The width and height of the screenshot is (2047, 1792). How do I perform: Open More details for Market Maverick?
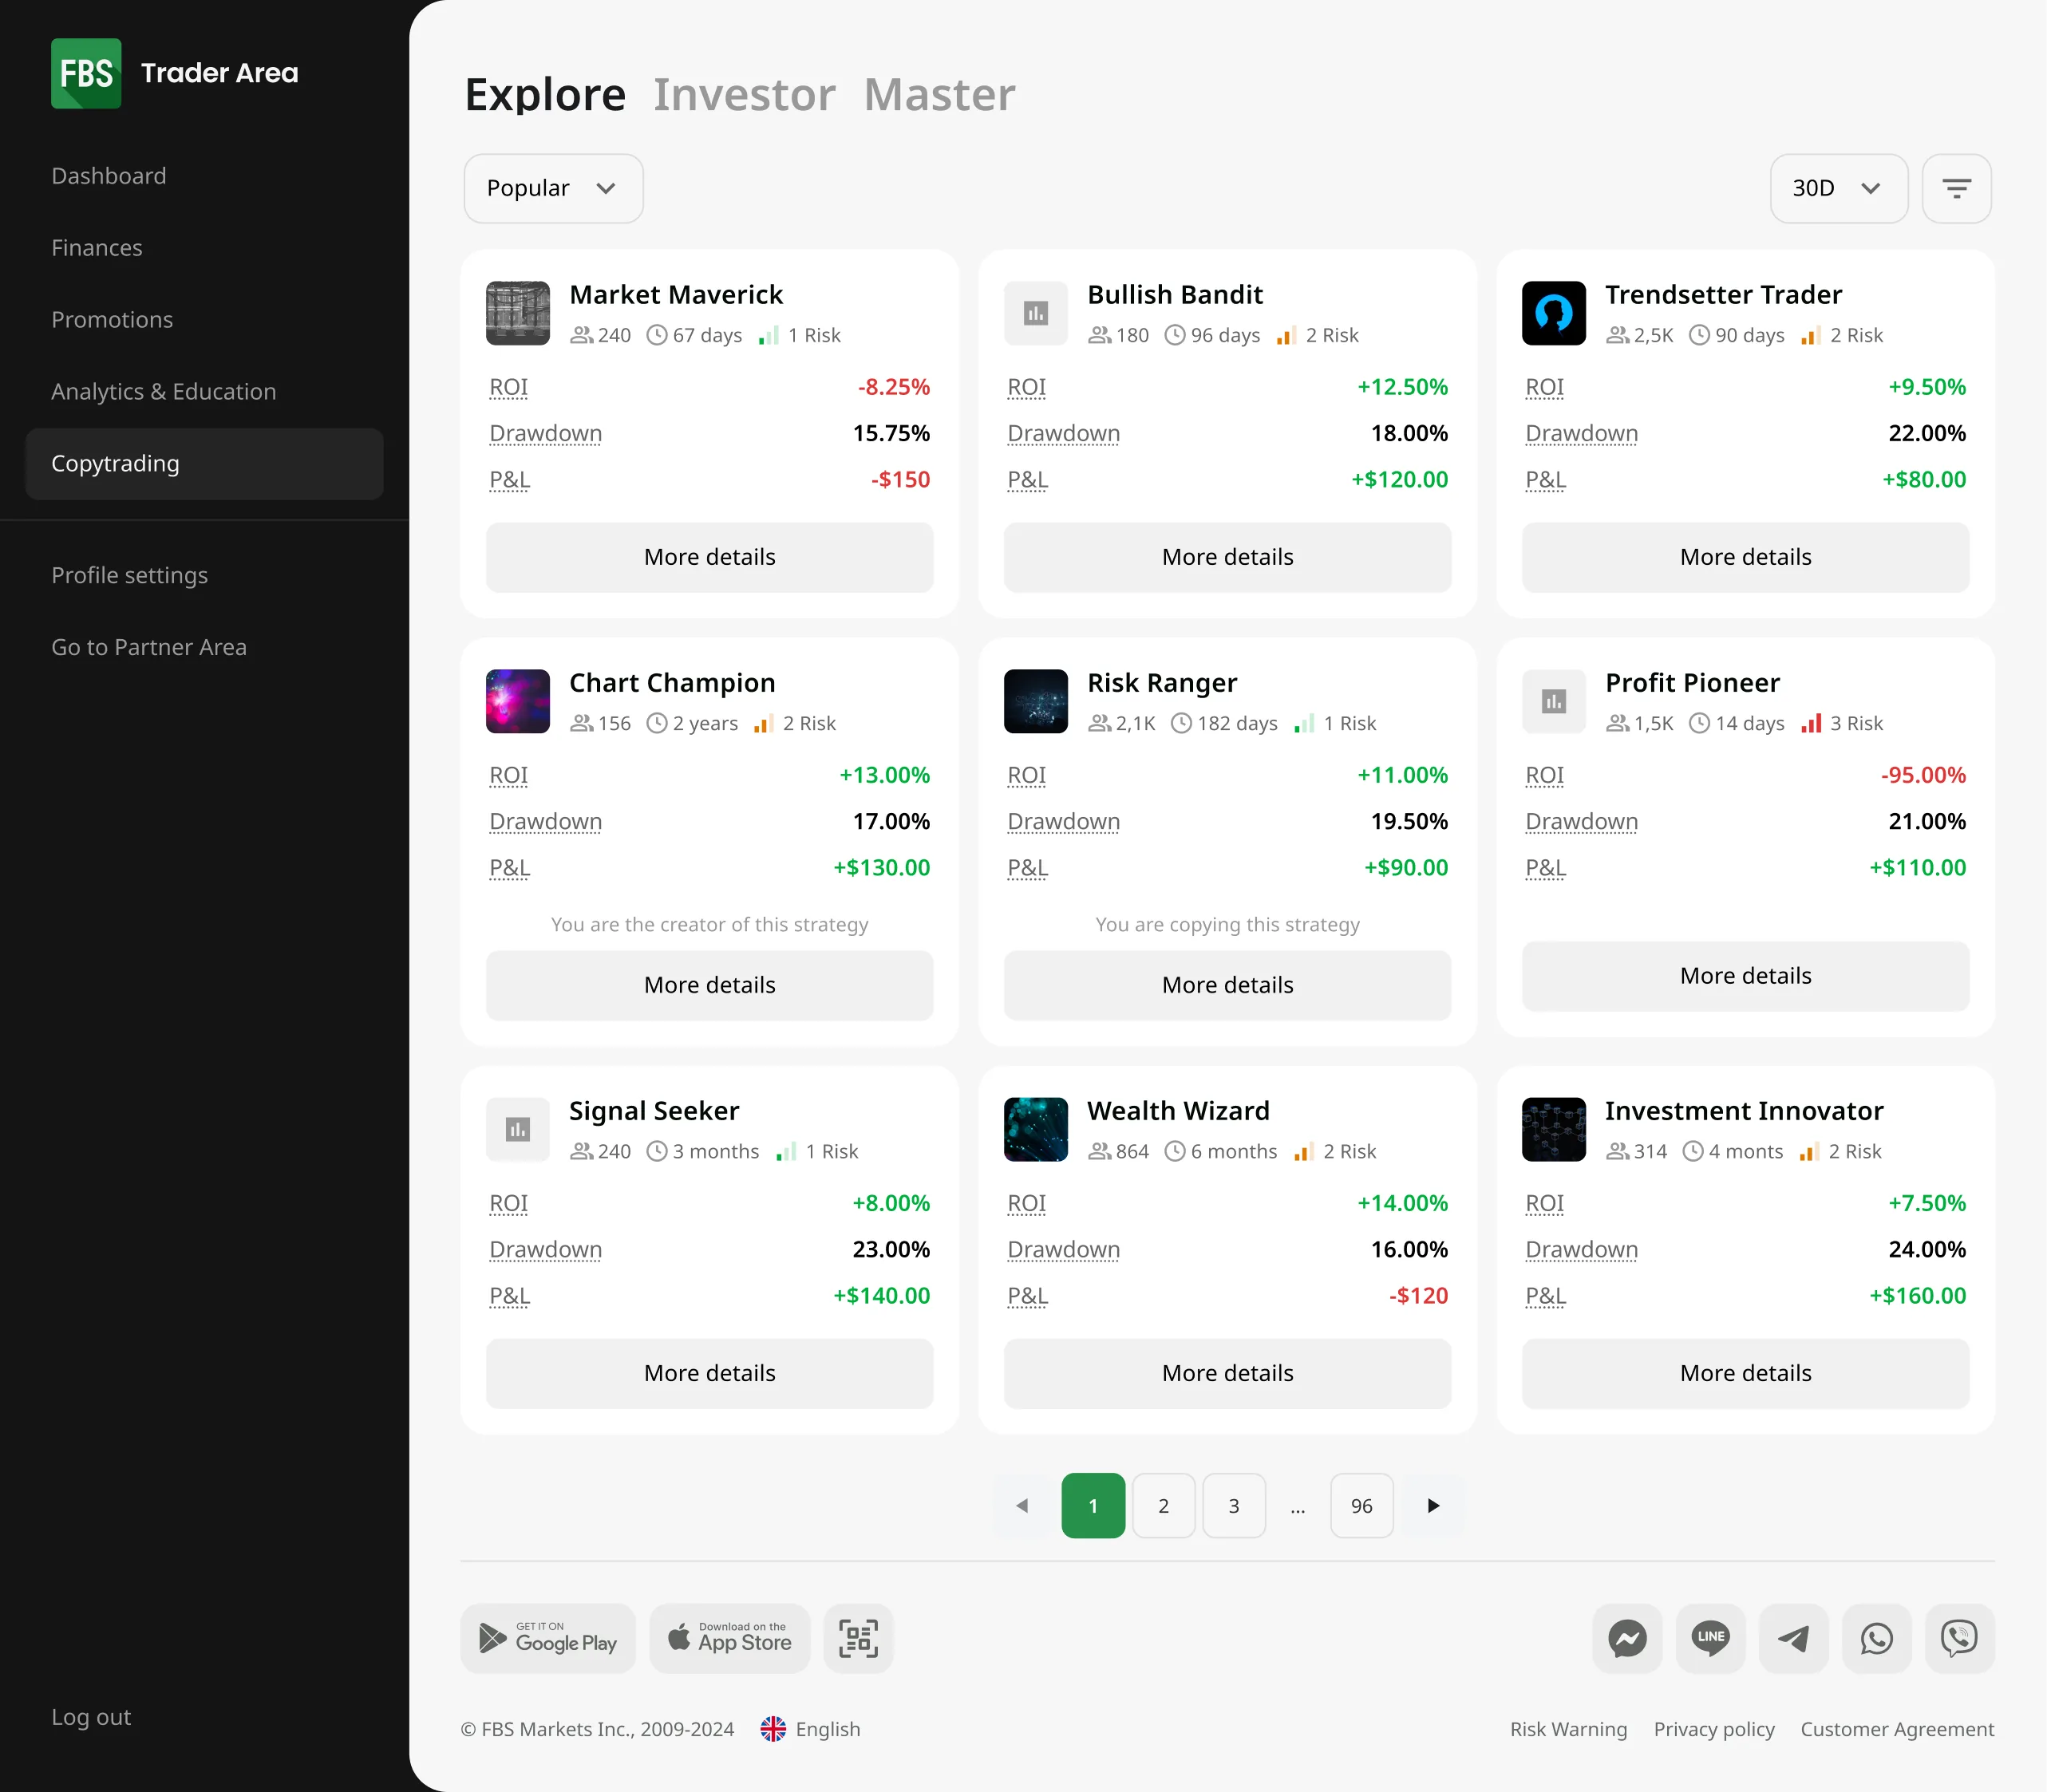(709, 557)
